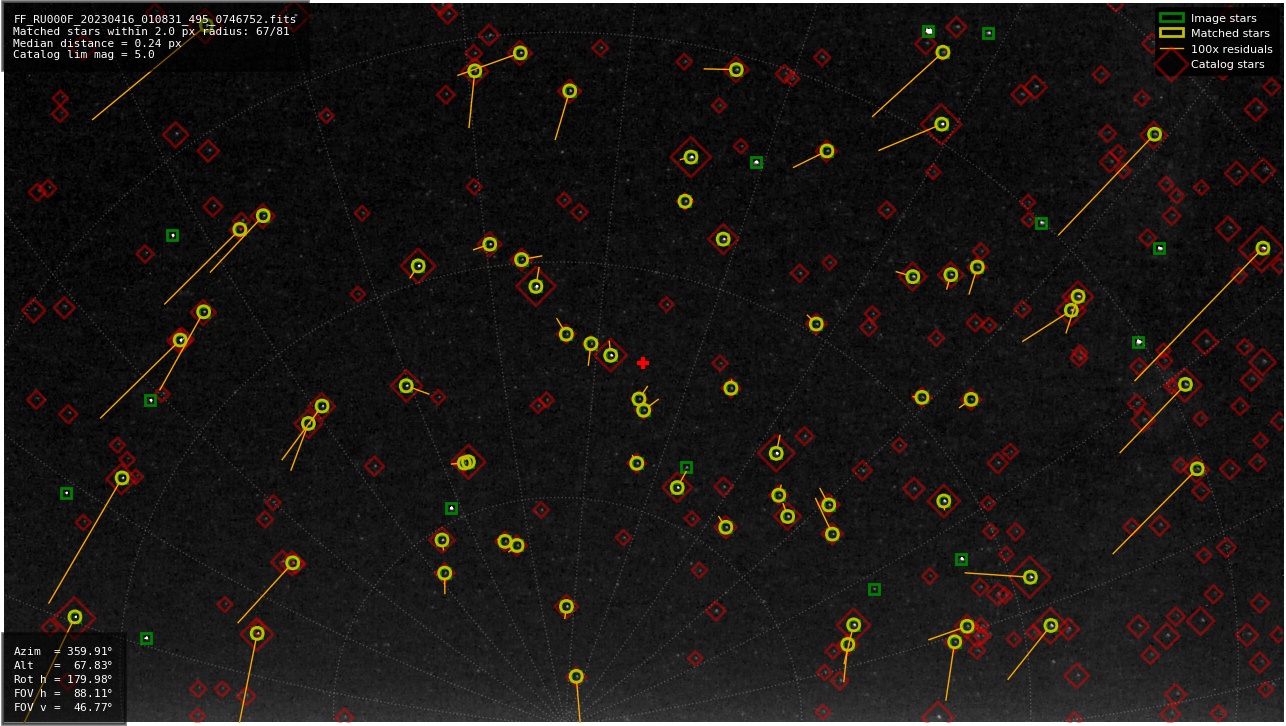The width and height of the screenshot is (1286, 726).
Task: Click the 'Rot h = 179.98°' readout
Action: coord(63,679)
